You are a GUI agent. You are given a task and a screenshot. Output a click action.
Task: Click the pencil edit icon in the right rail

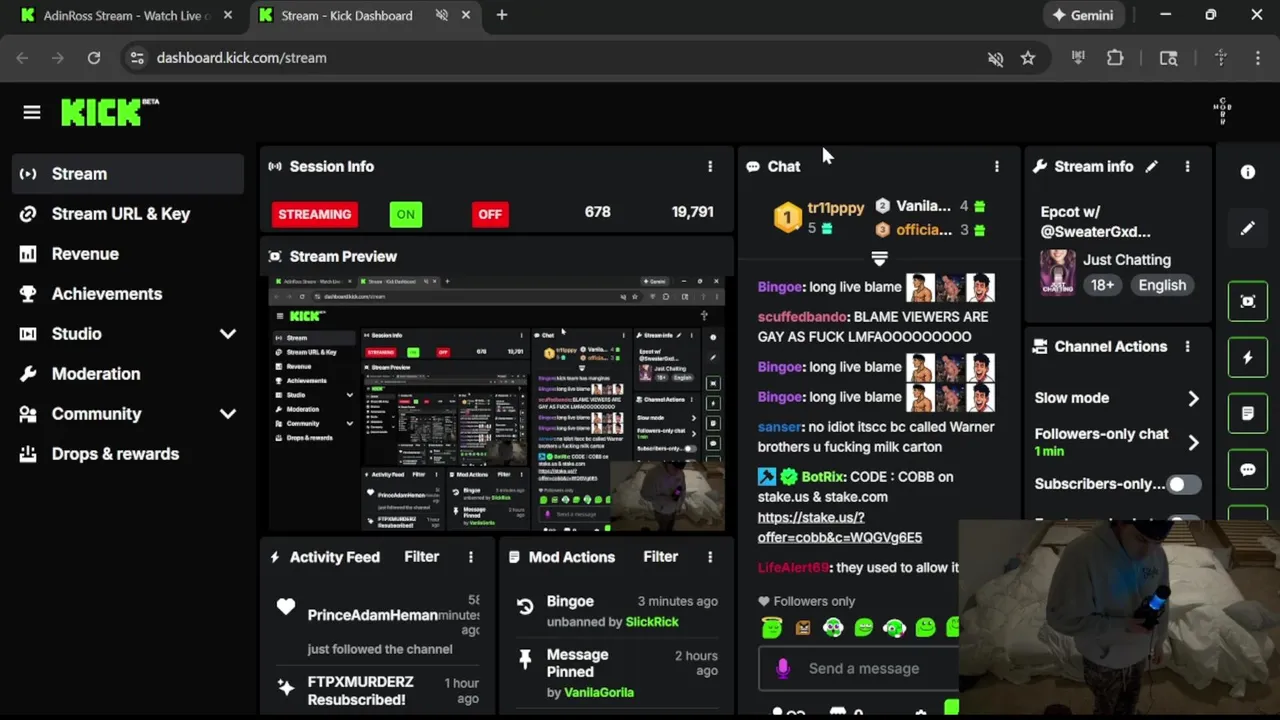tap(1248, 228)
